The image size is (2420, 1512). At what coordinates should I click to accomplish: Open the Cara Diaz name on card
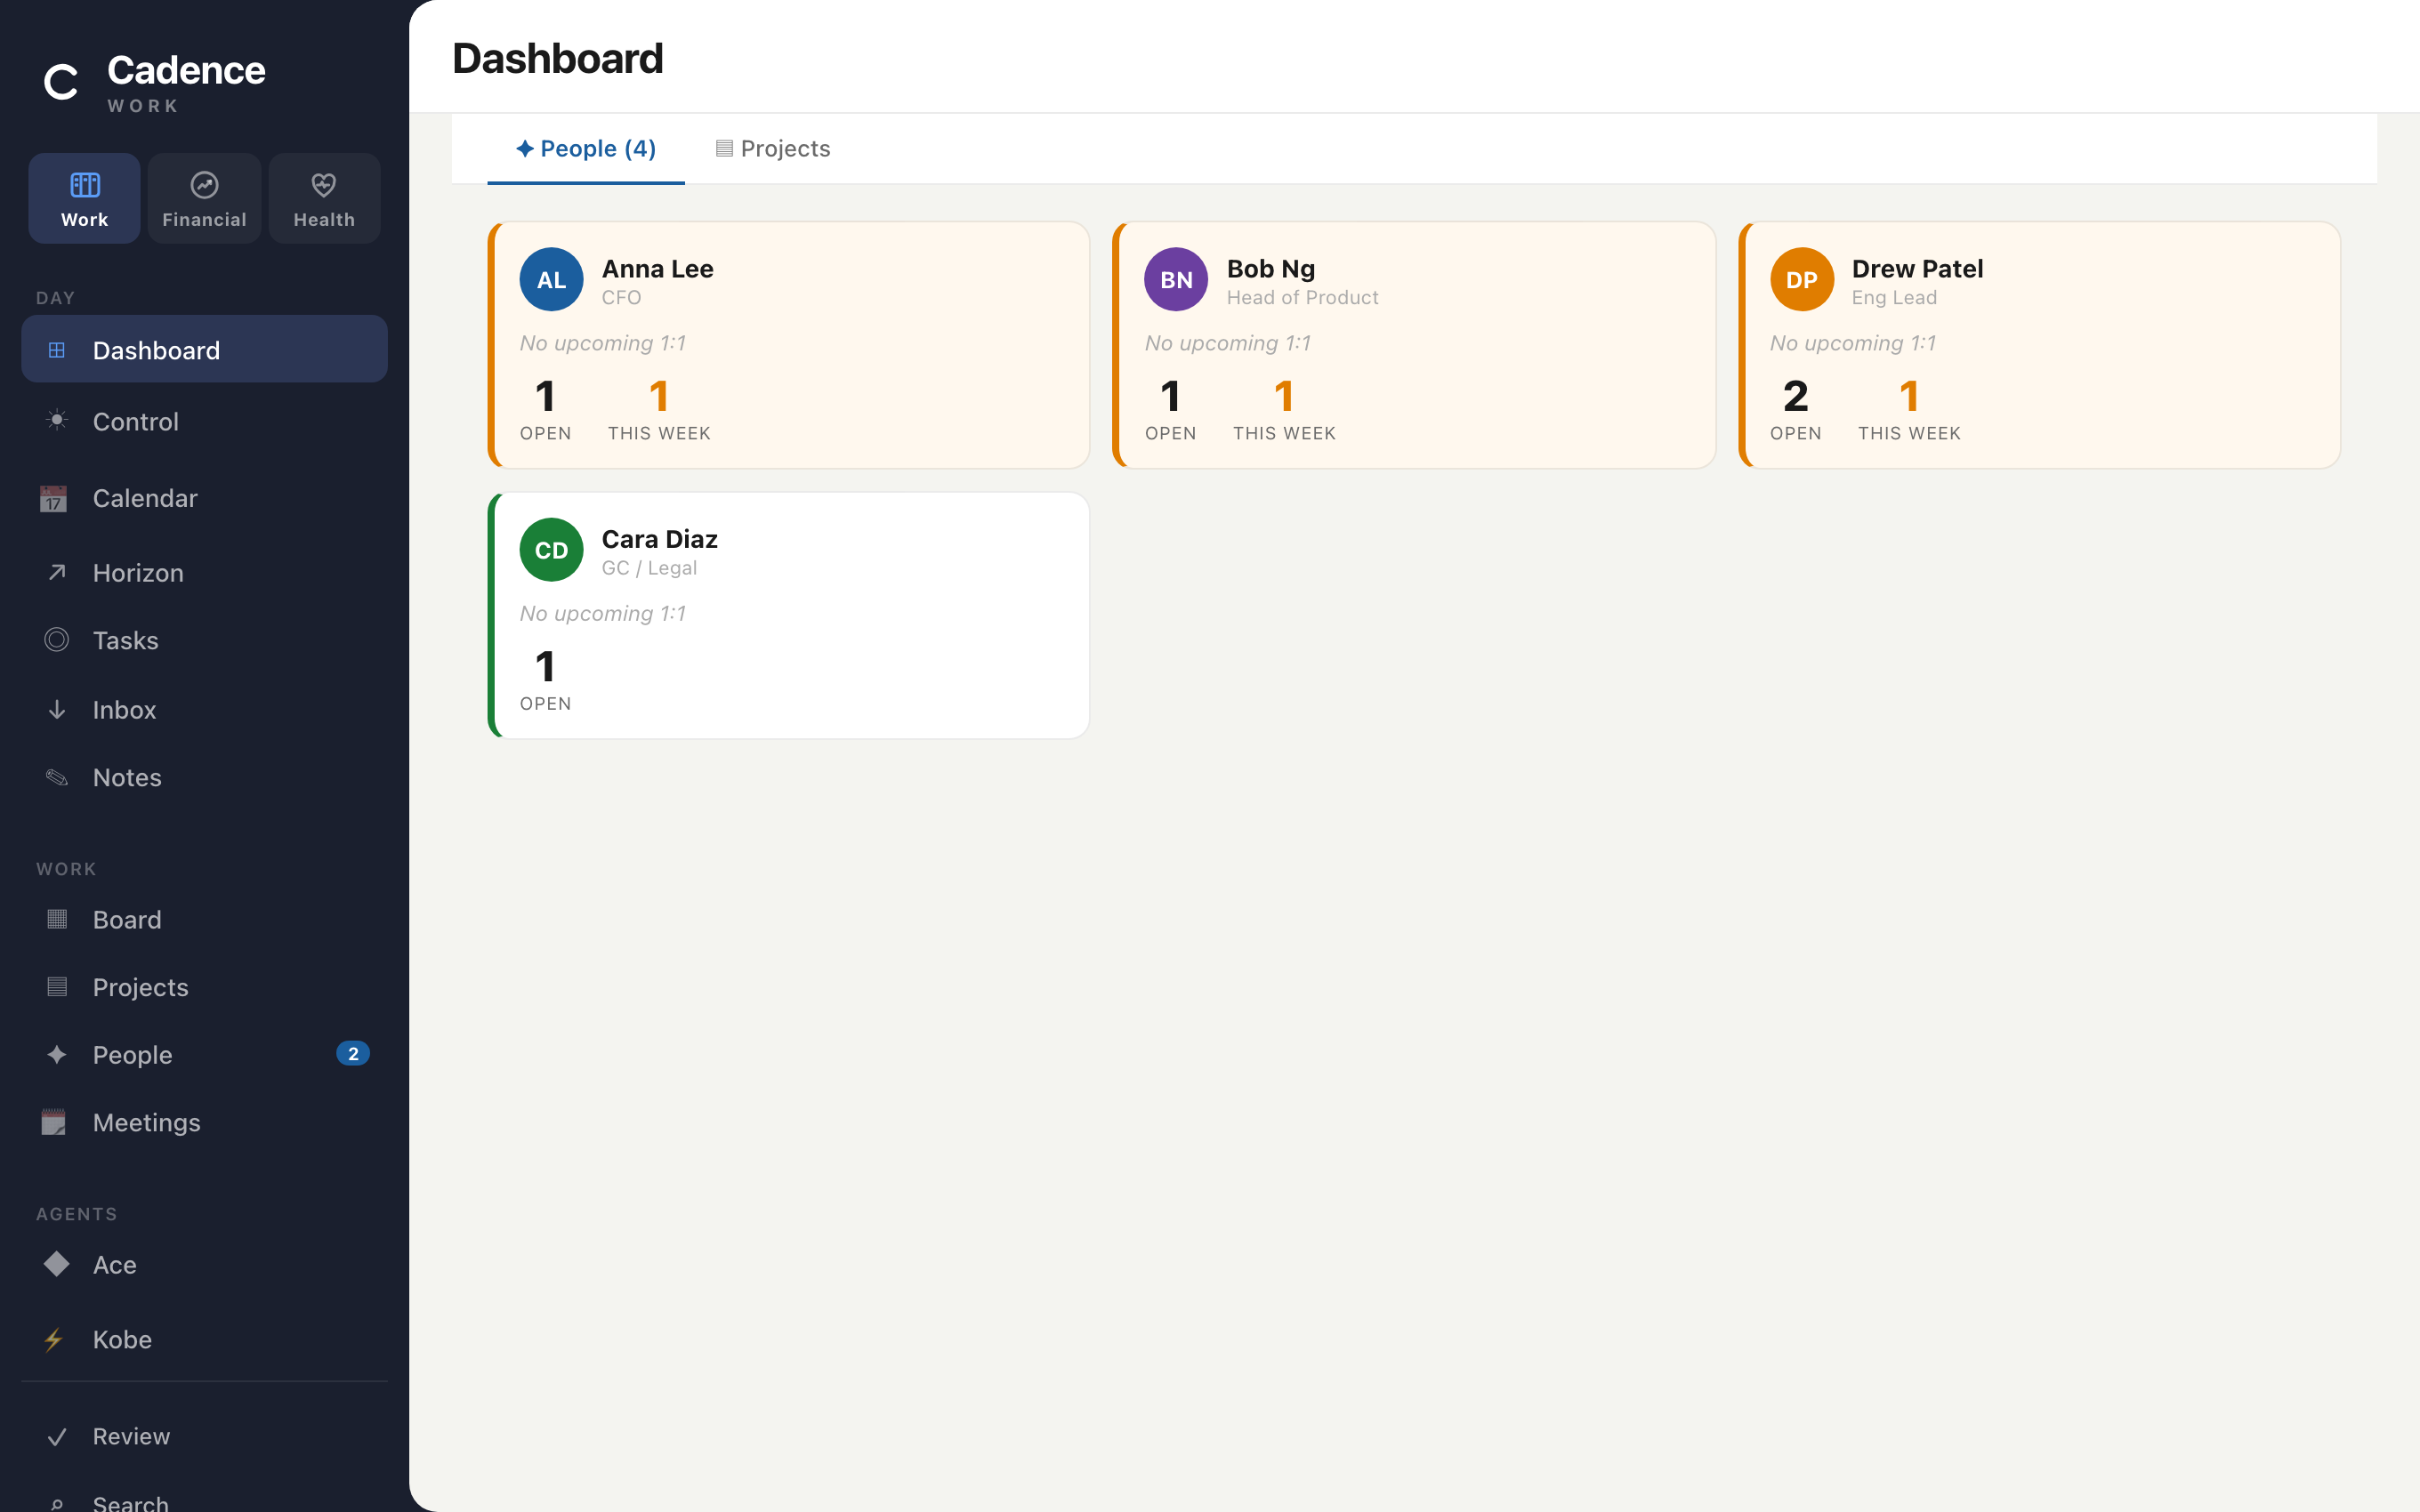pos(660,538)
